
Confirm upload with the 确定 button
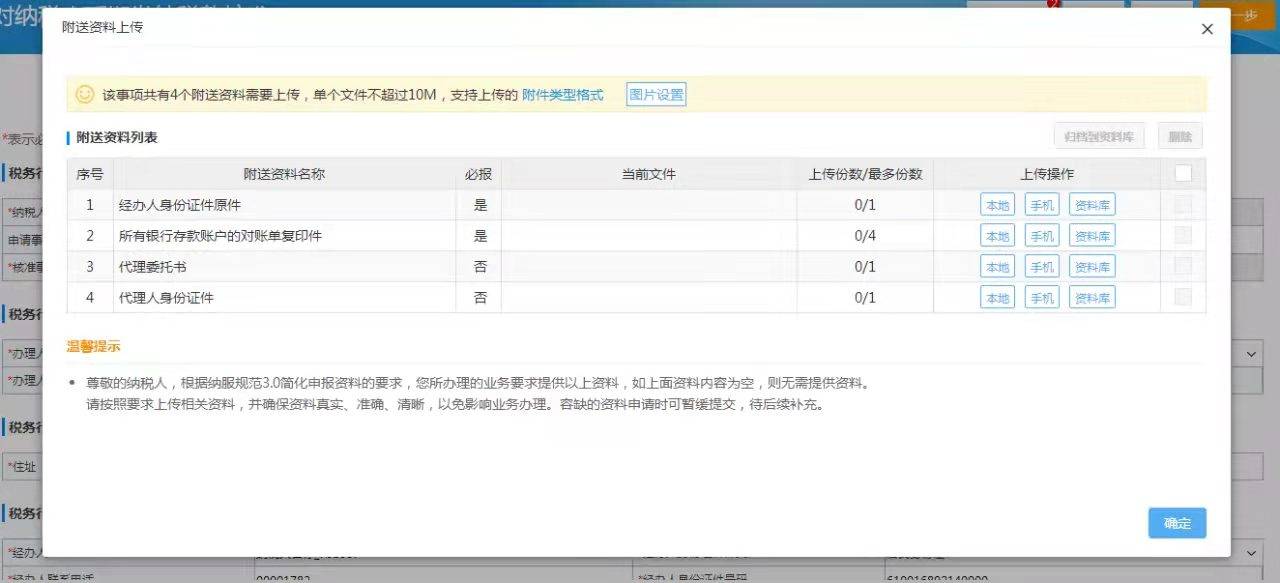[x=1177, y=522]
